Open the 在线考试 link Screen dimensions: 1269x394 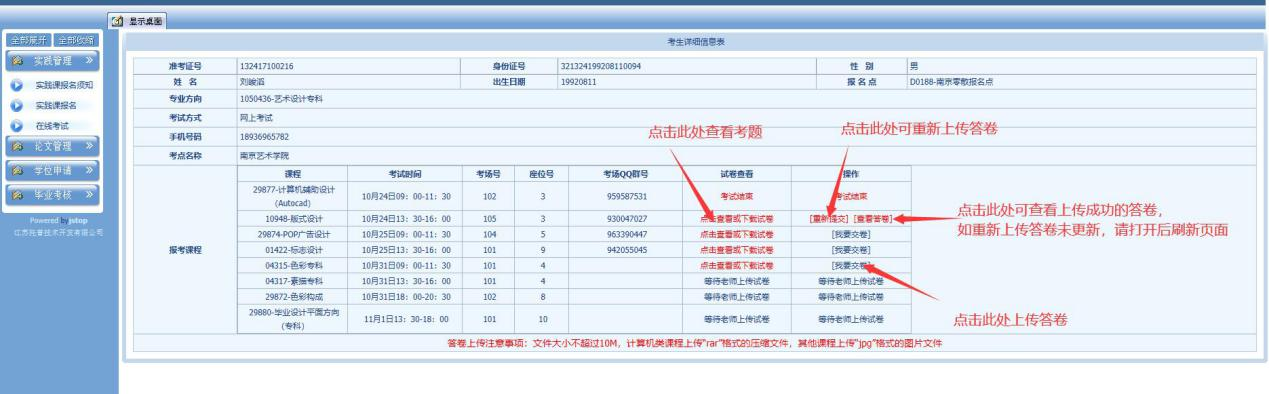(52, 125)
